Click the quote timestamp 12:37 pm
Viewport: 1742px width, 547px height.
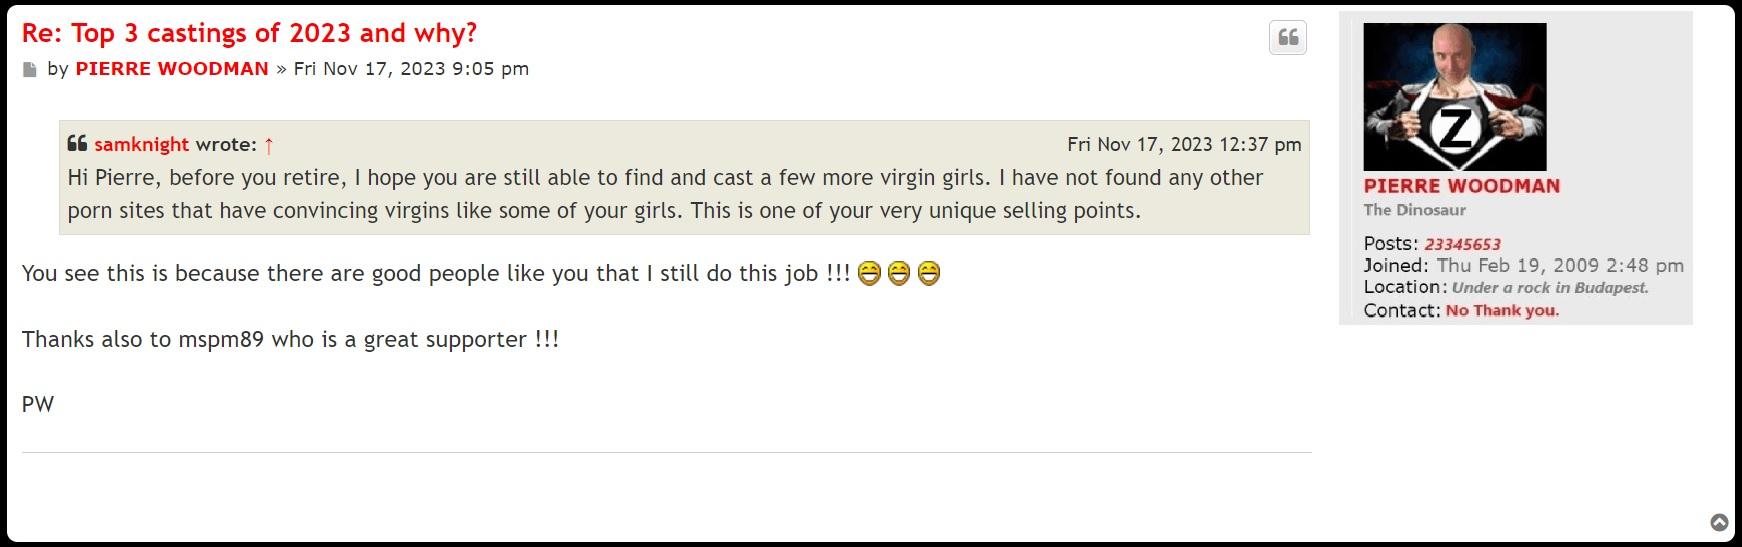(x=1184, y=145)
